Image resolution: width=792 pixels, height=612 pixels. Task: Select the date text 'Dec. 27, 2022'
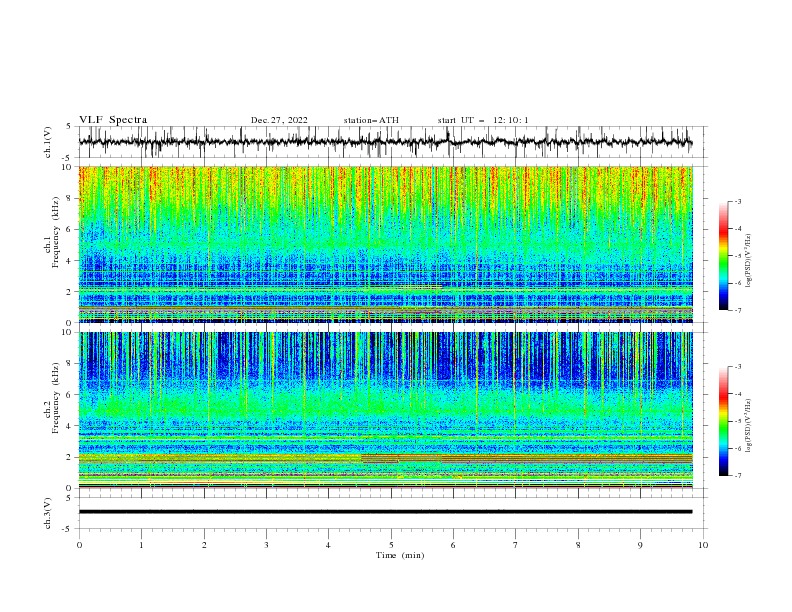tap(279, 120)
